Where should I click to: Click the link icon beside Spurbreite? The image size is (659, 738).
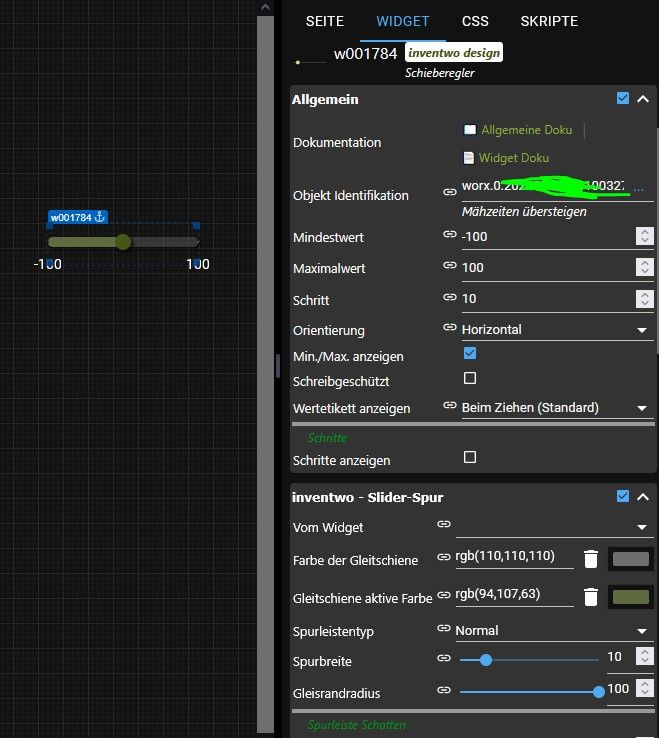pos(444,658)
